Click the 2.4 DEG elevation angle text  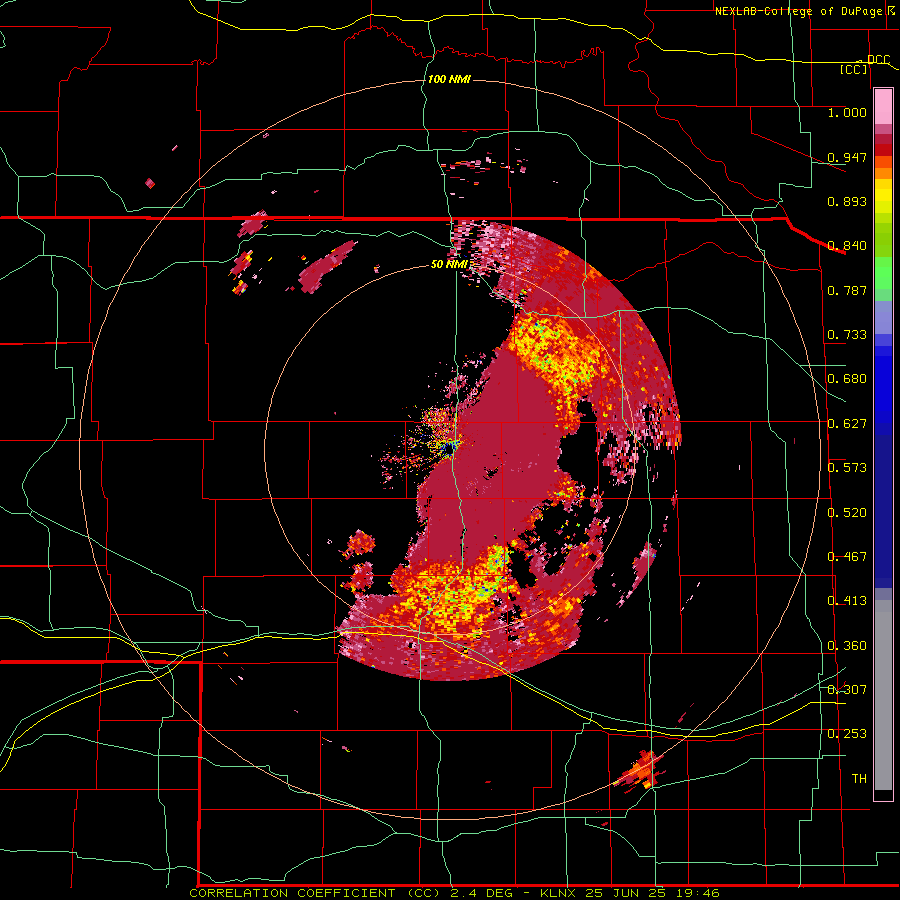click(x=481, y=893)
